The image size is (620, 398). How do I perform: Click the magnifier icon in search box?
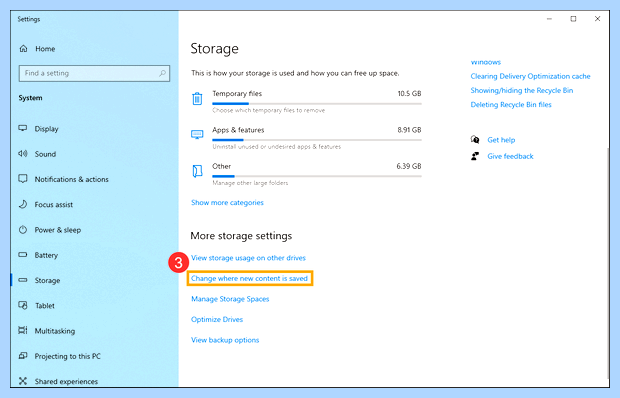coord(162,73)
